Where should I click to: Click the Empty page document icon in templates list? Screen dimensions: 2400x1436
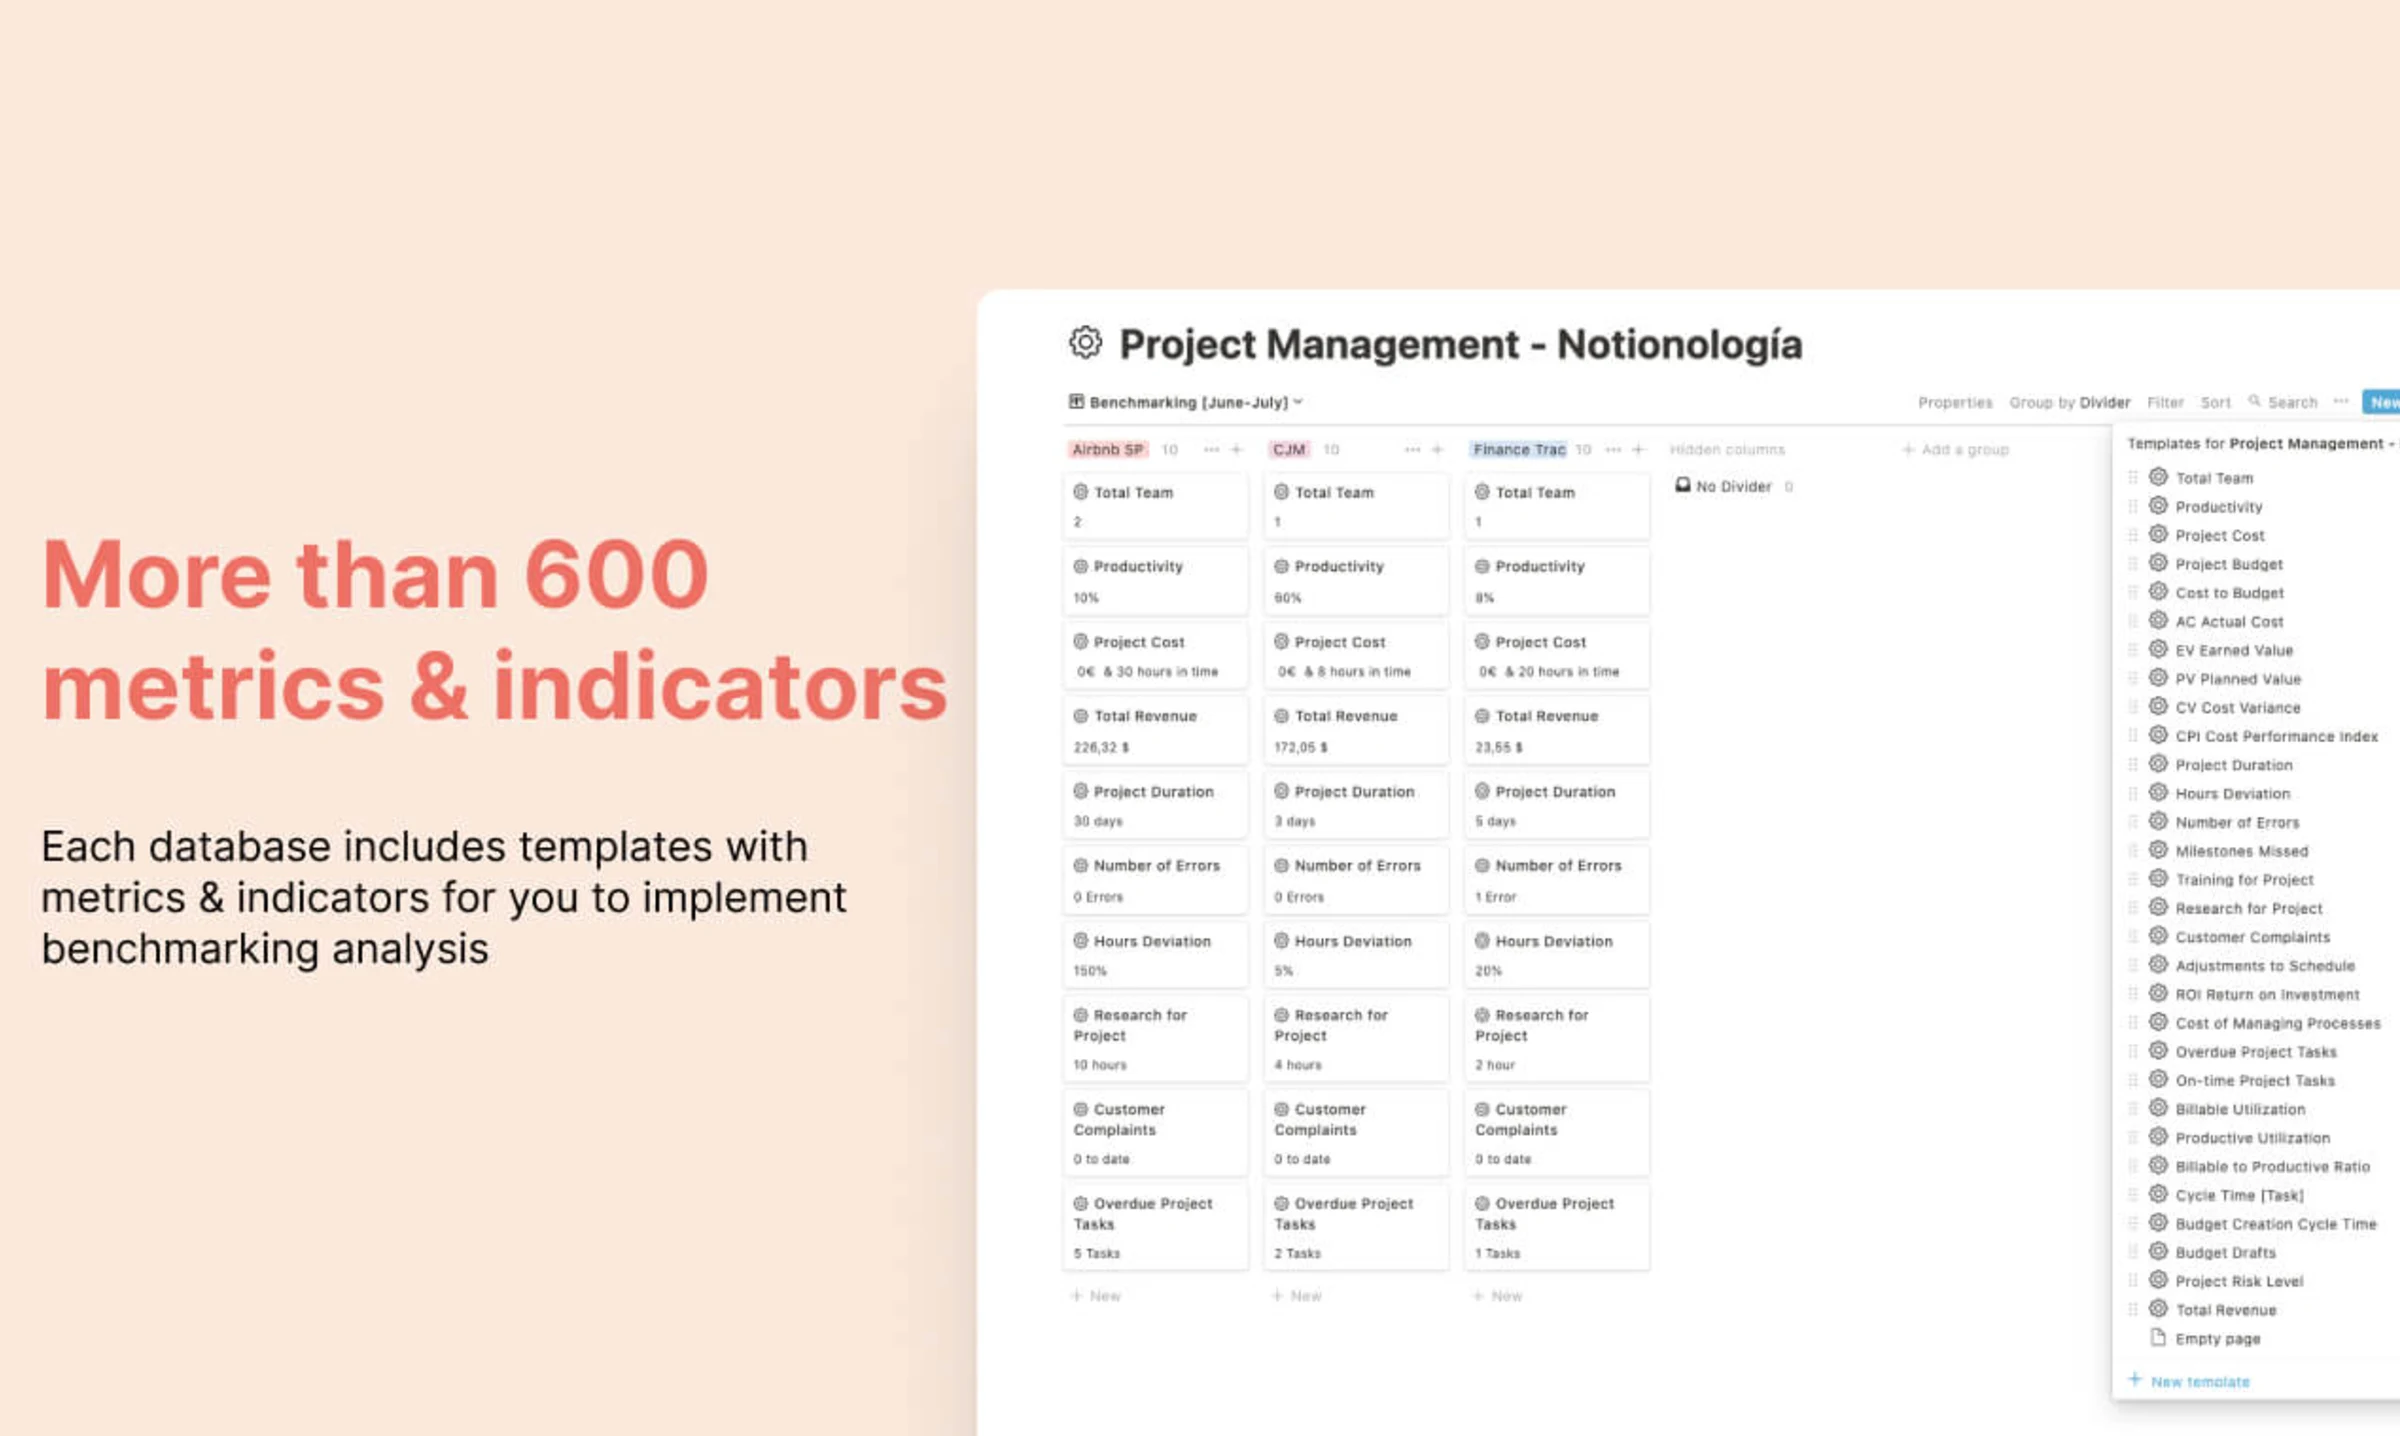(x=2156, y=1338)
